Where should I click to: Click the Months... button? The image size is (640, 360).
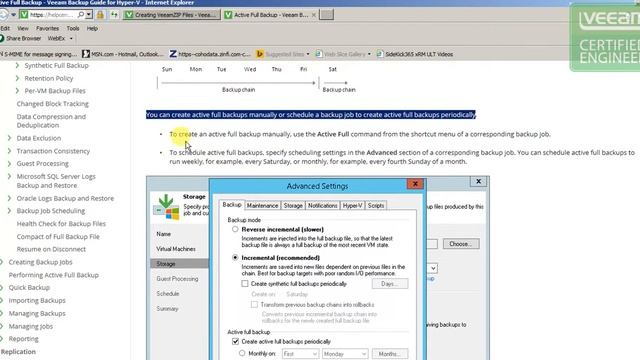coord(390,354)
